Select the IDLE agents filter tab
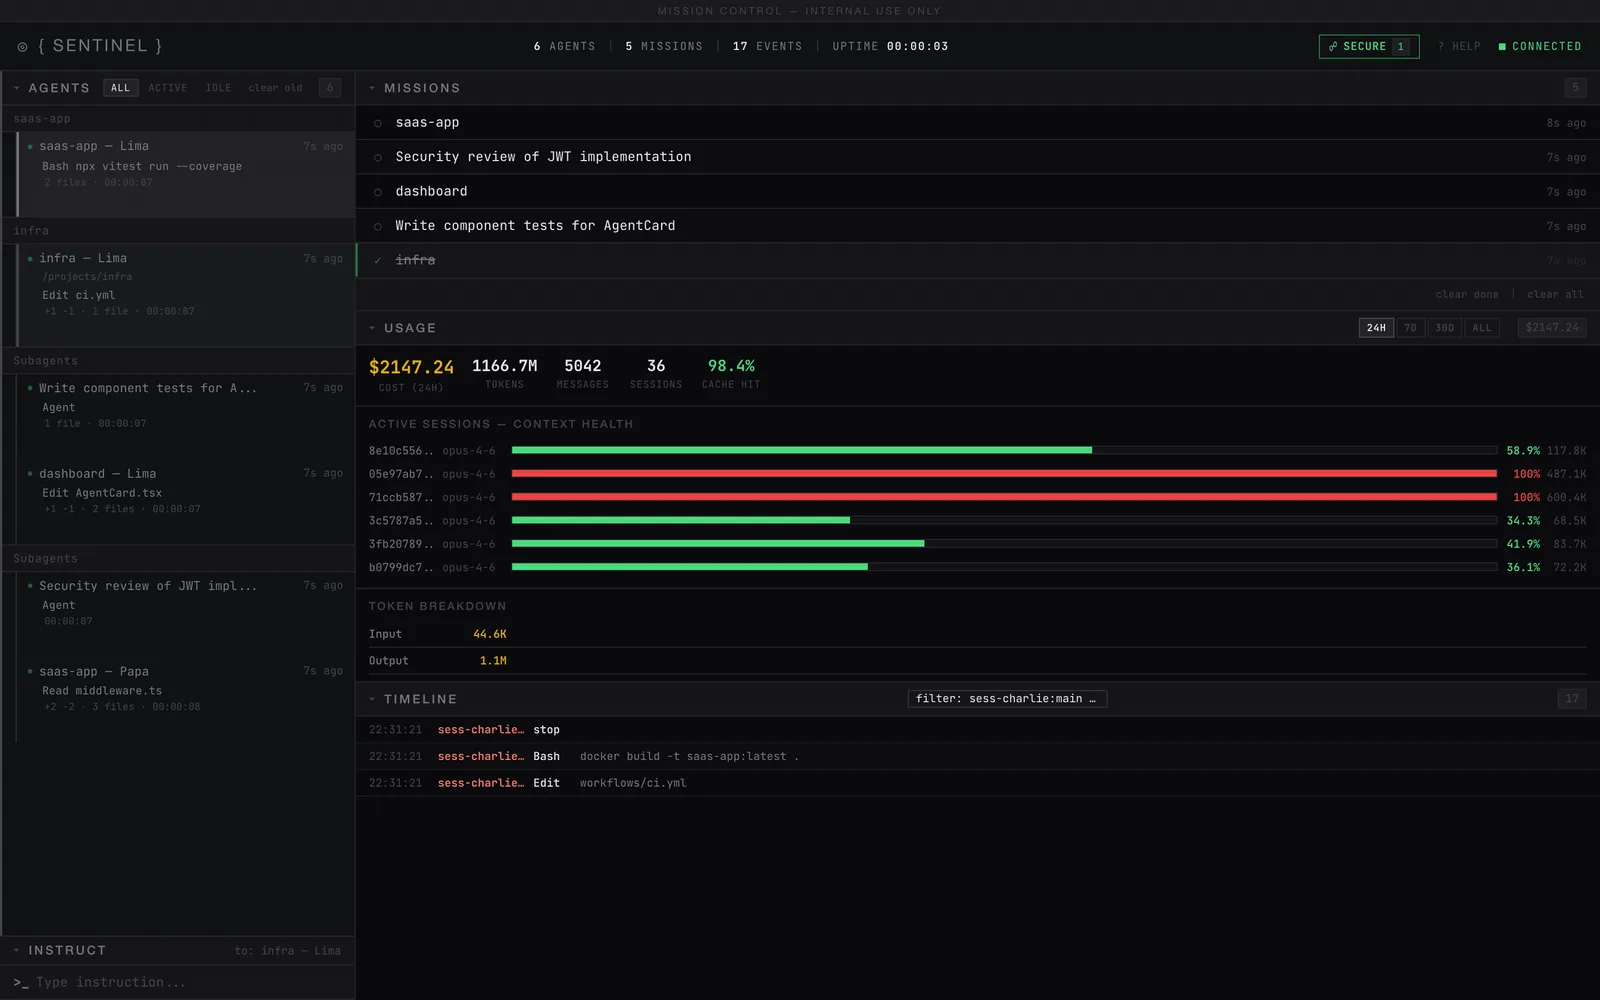 click(218, 88)
